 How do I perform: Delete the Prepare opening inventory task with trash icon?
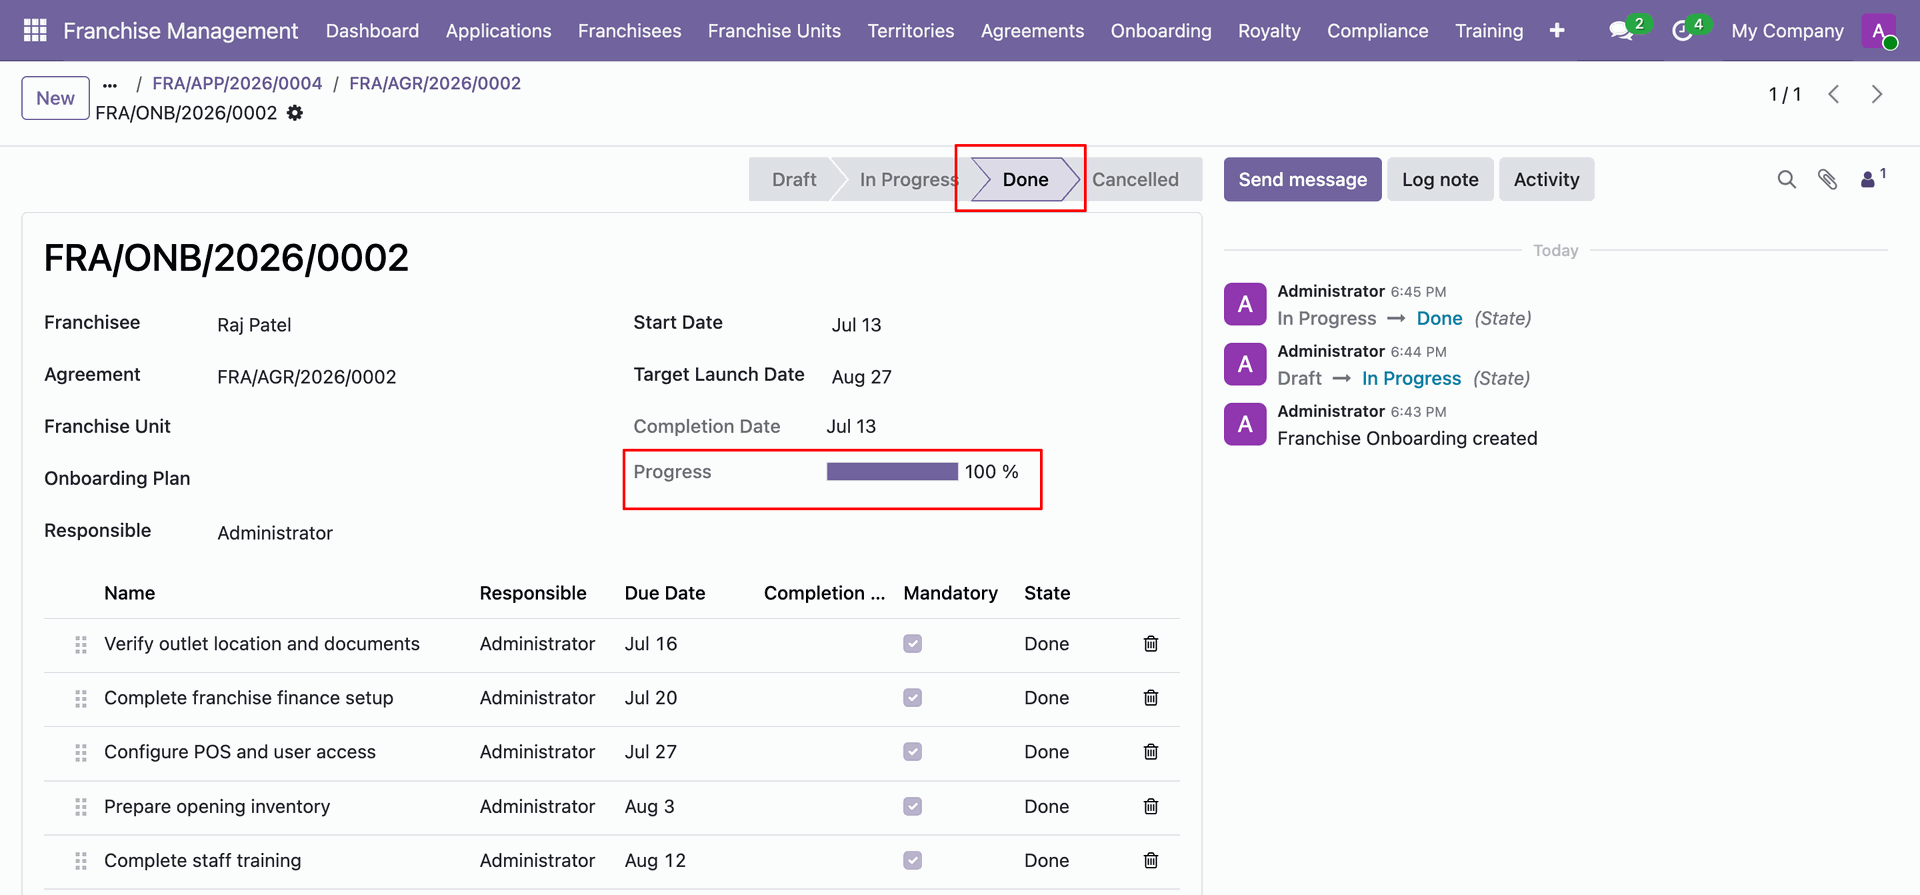1151,806
